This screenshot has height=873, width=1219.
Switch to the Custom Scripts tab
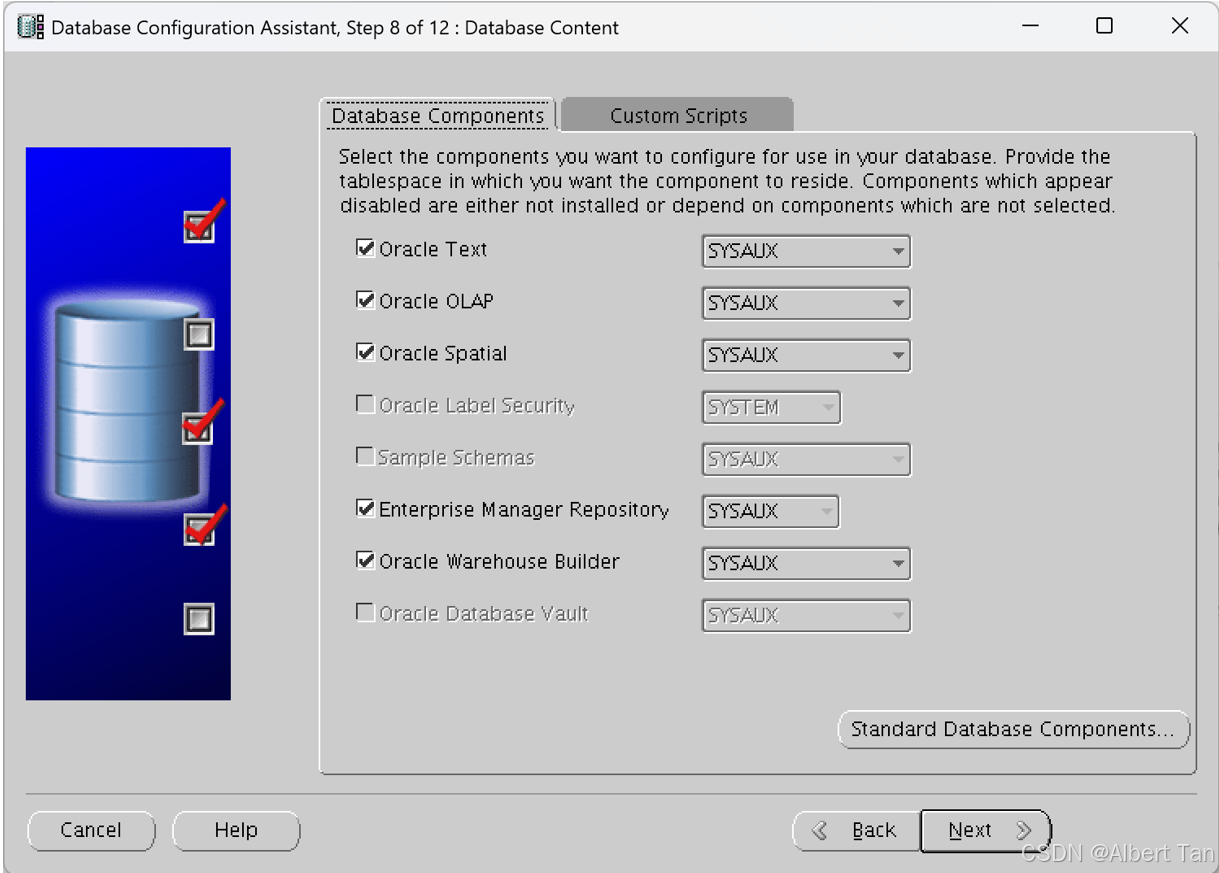click(678, 116)
